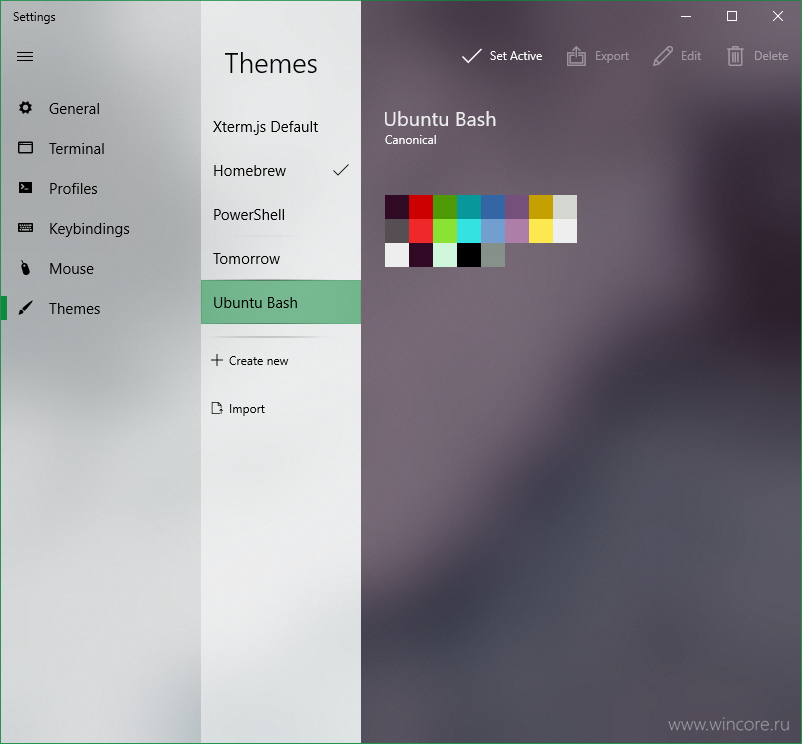
Task: Click the gray-green swatch in third row
Action: (x=493, y=255)
